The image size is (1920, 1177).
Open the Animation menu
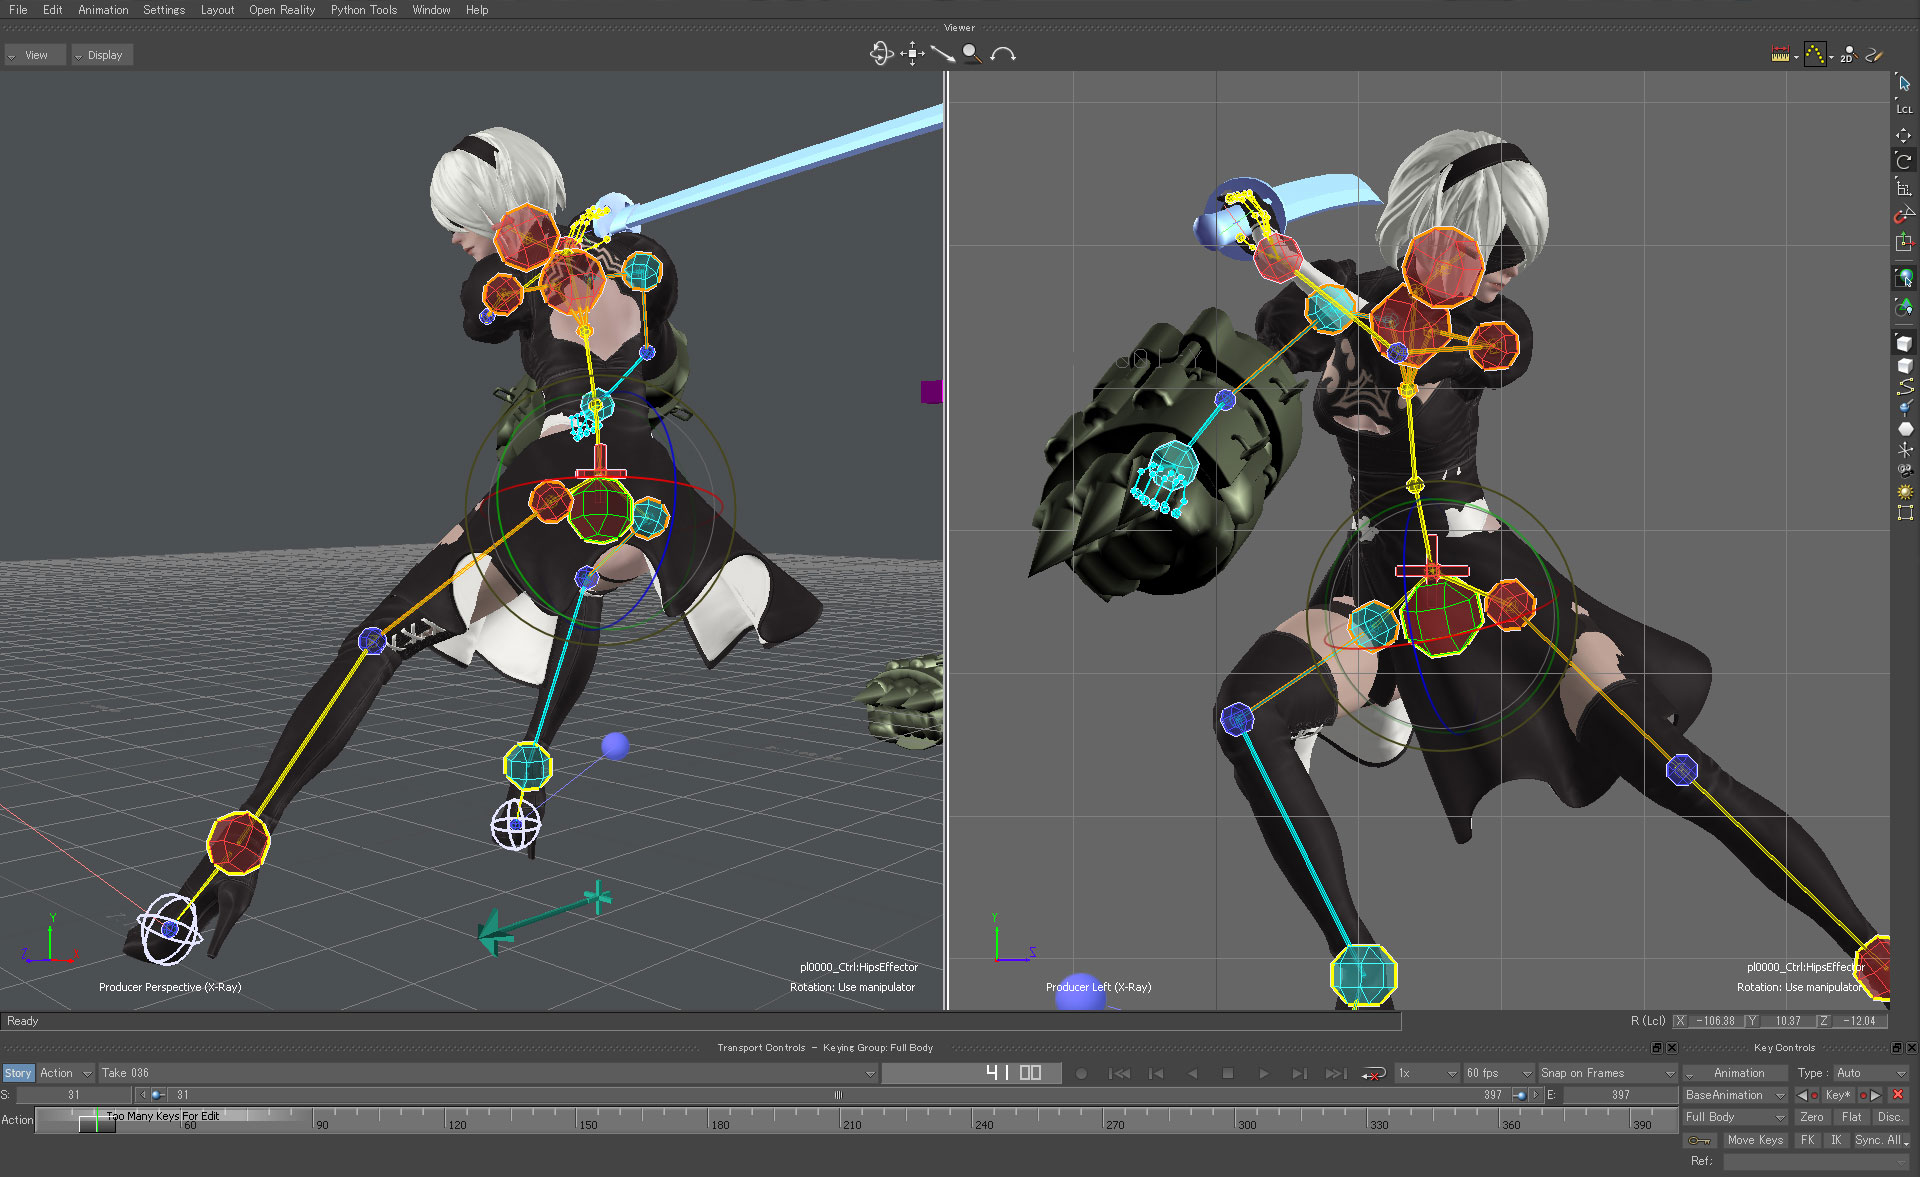(103, 10)
